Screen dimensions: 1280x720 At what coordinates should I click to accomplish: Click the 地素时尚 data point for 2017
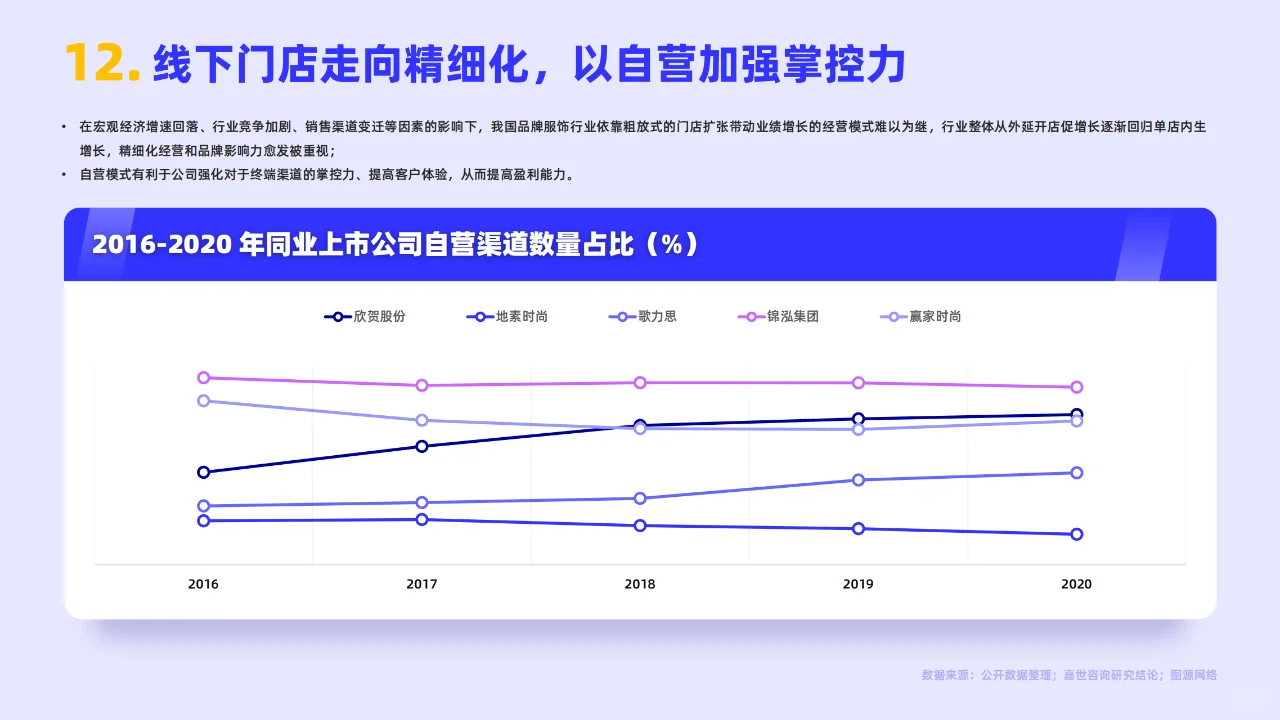coord(422,519)
